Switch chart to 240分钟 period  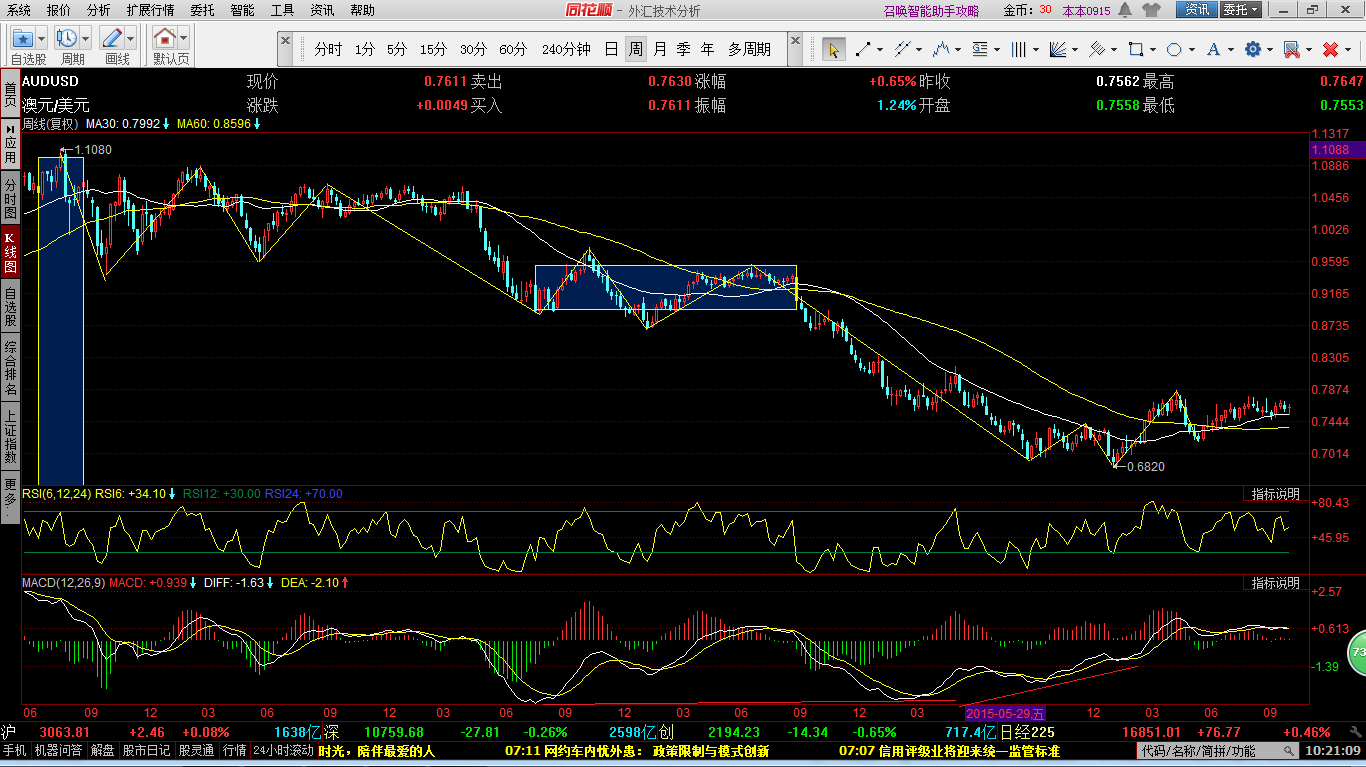566,49
